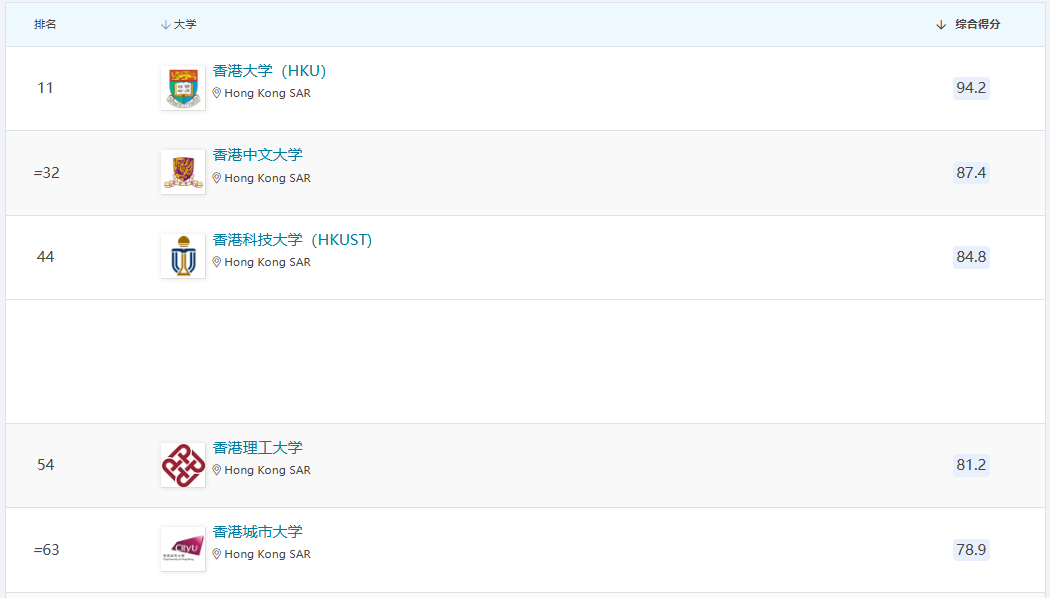The width and height of the screenshot is (1050, 598).
Task: Click the 香港中文大学 purple crest logo
Action: (x=183, y=172)
